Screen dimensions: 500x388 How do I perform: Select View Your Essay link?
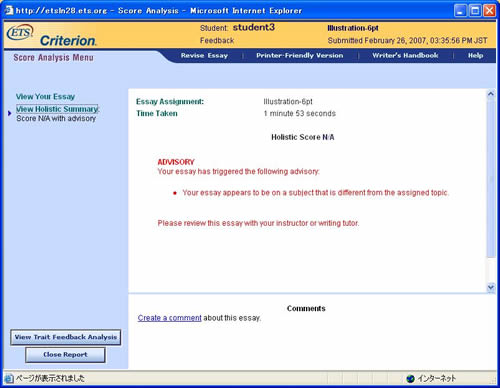(x=45, y=97)
